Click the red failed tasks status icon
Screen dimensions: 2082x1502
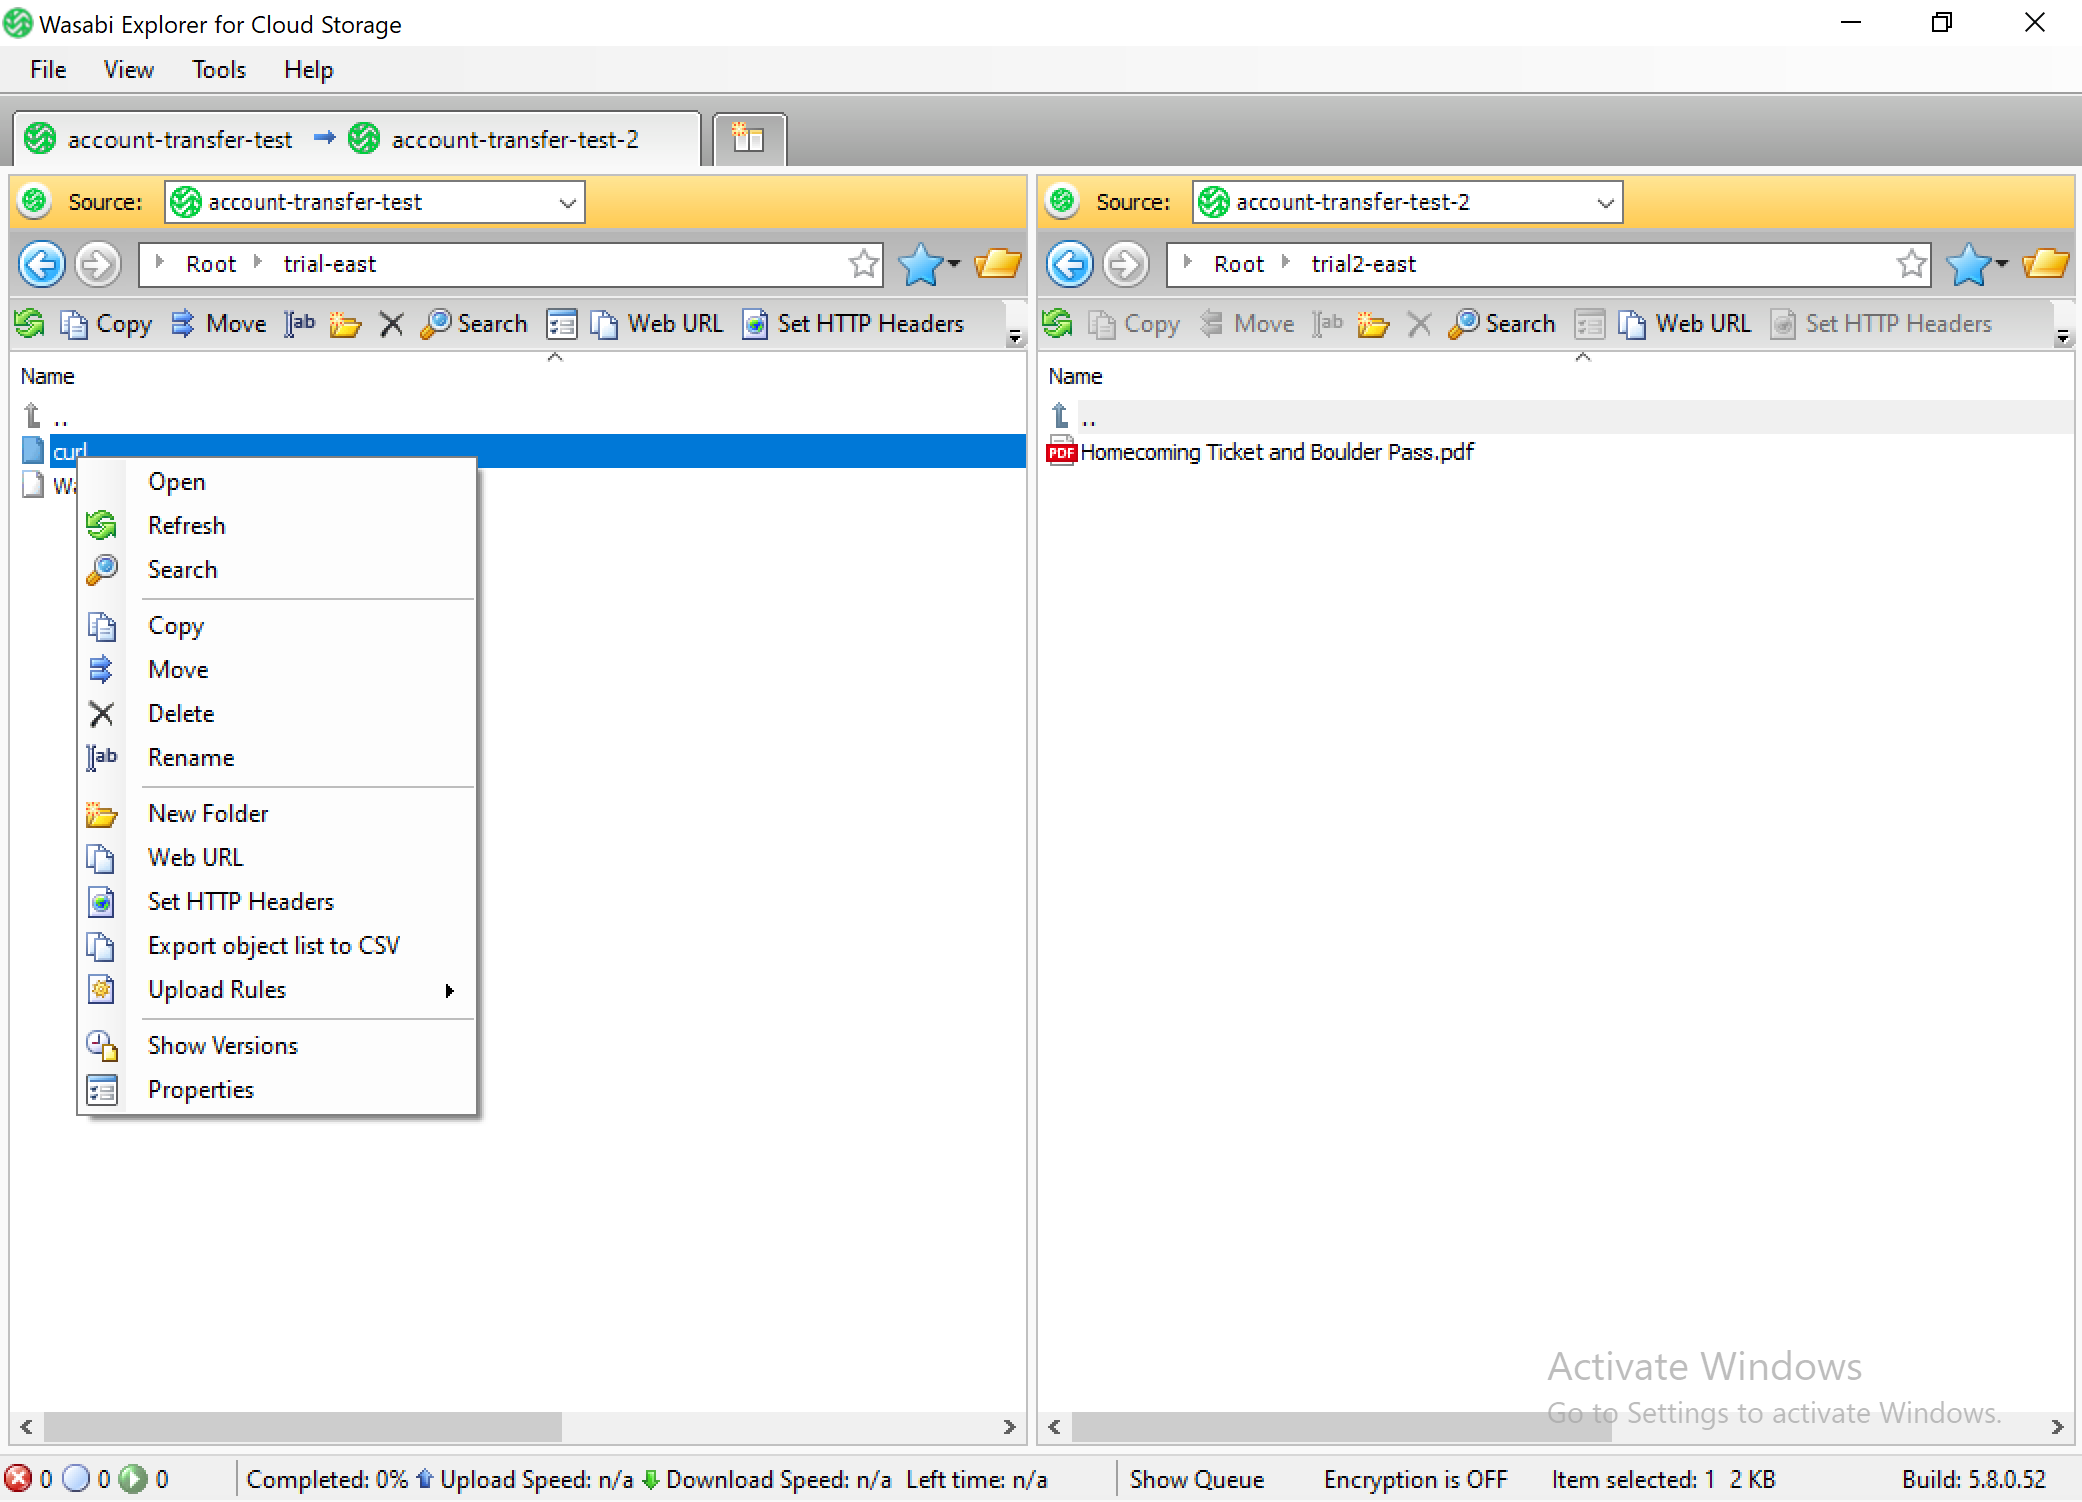pos(18,1479)
